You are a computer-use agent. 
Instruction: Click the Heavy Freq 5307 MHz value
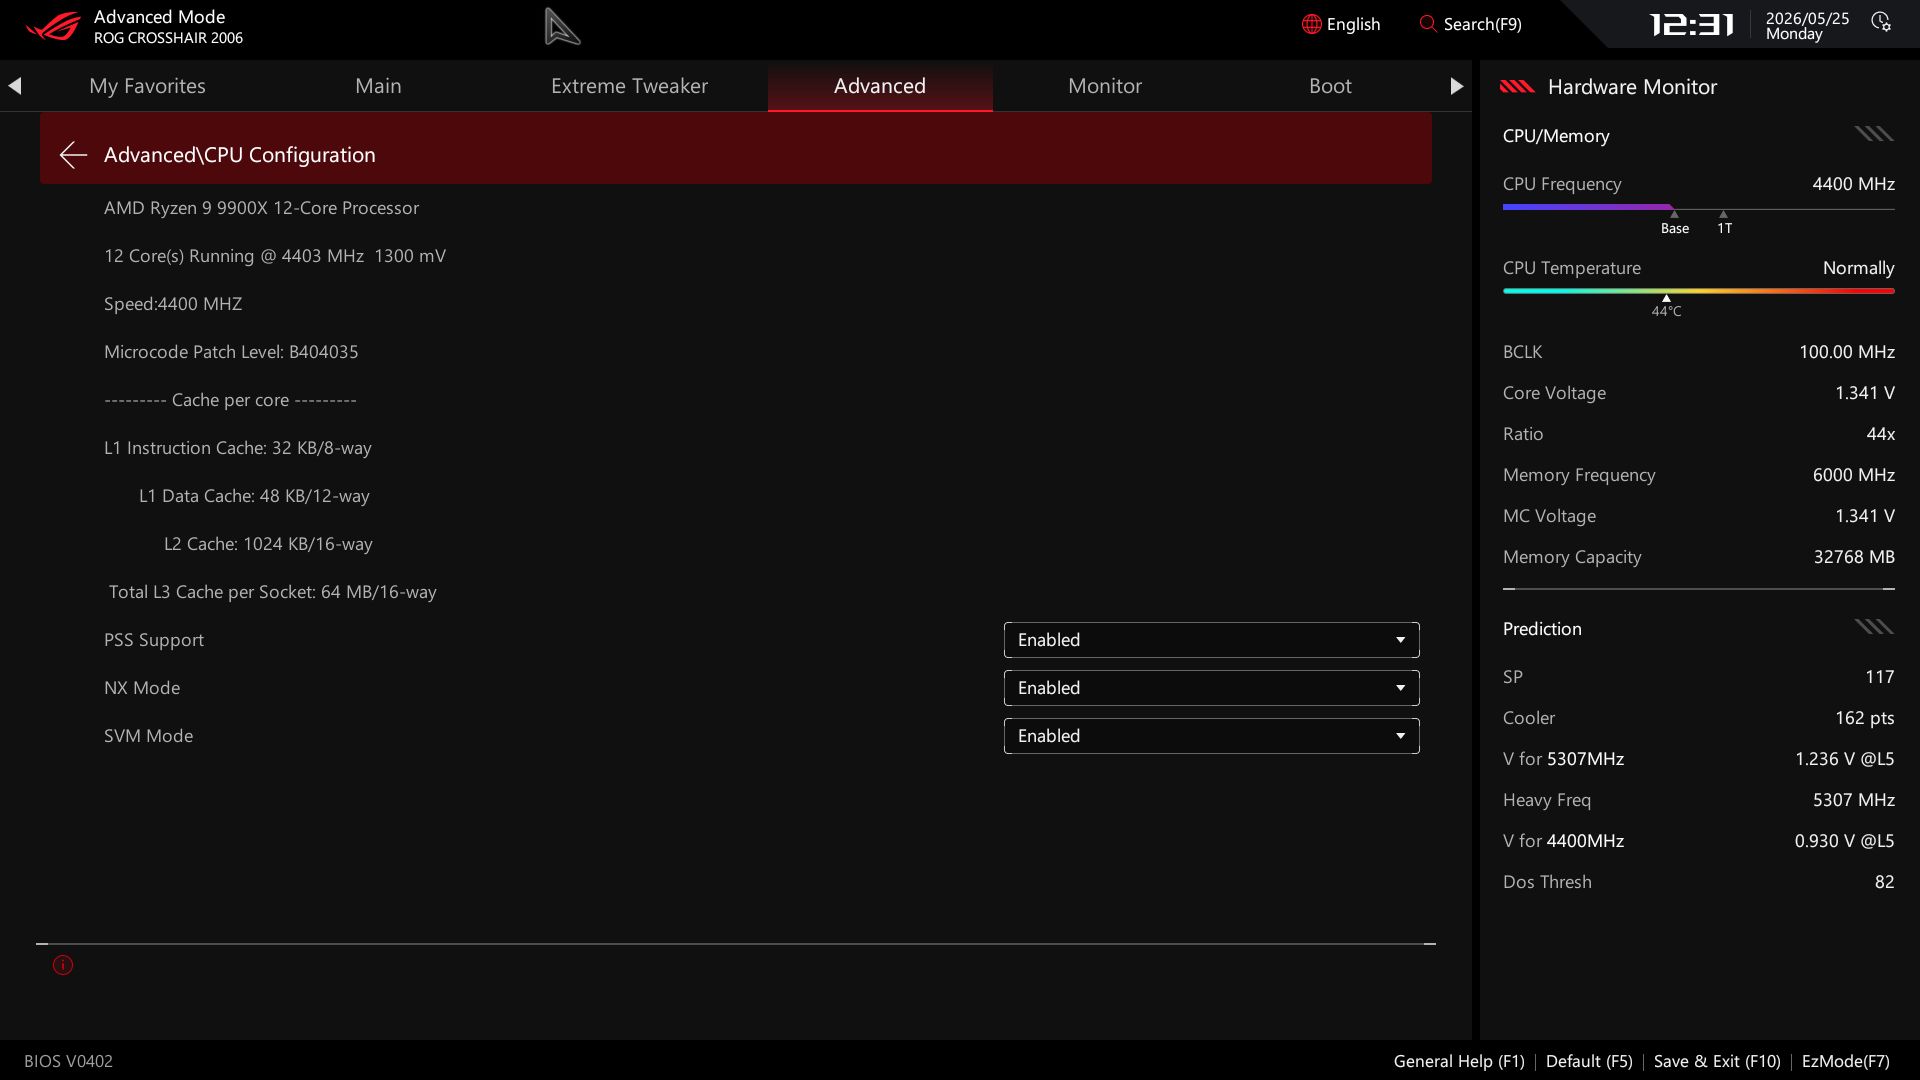pos(1853,800)
